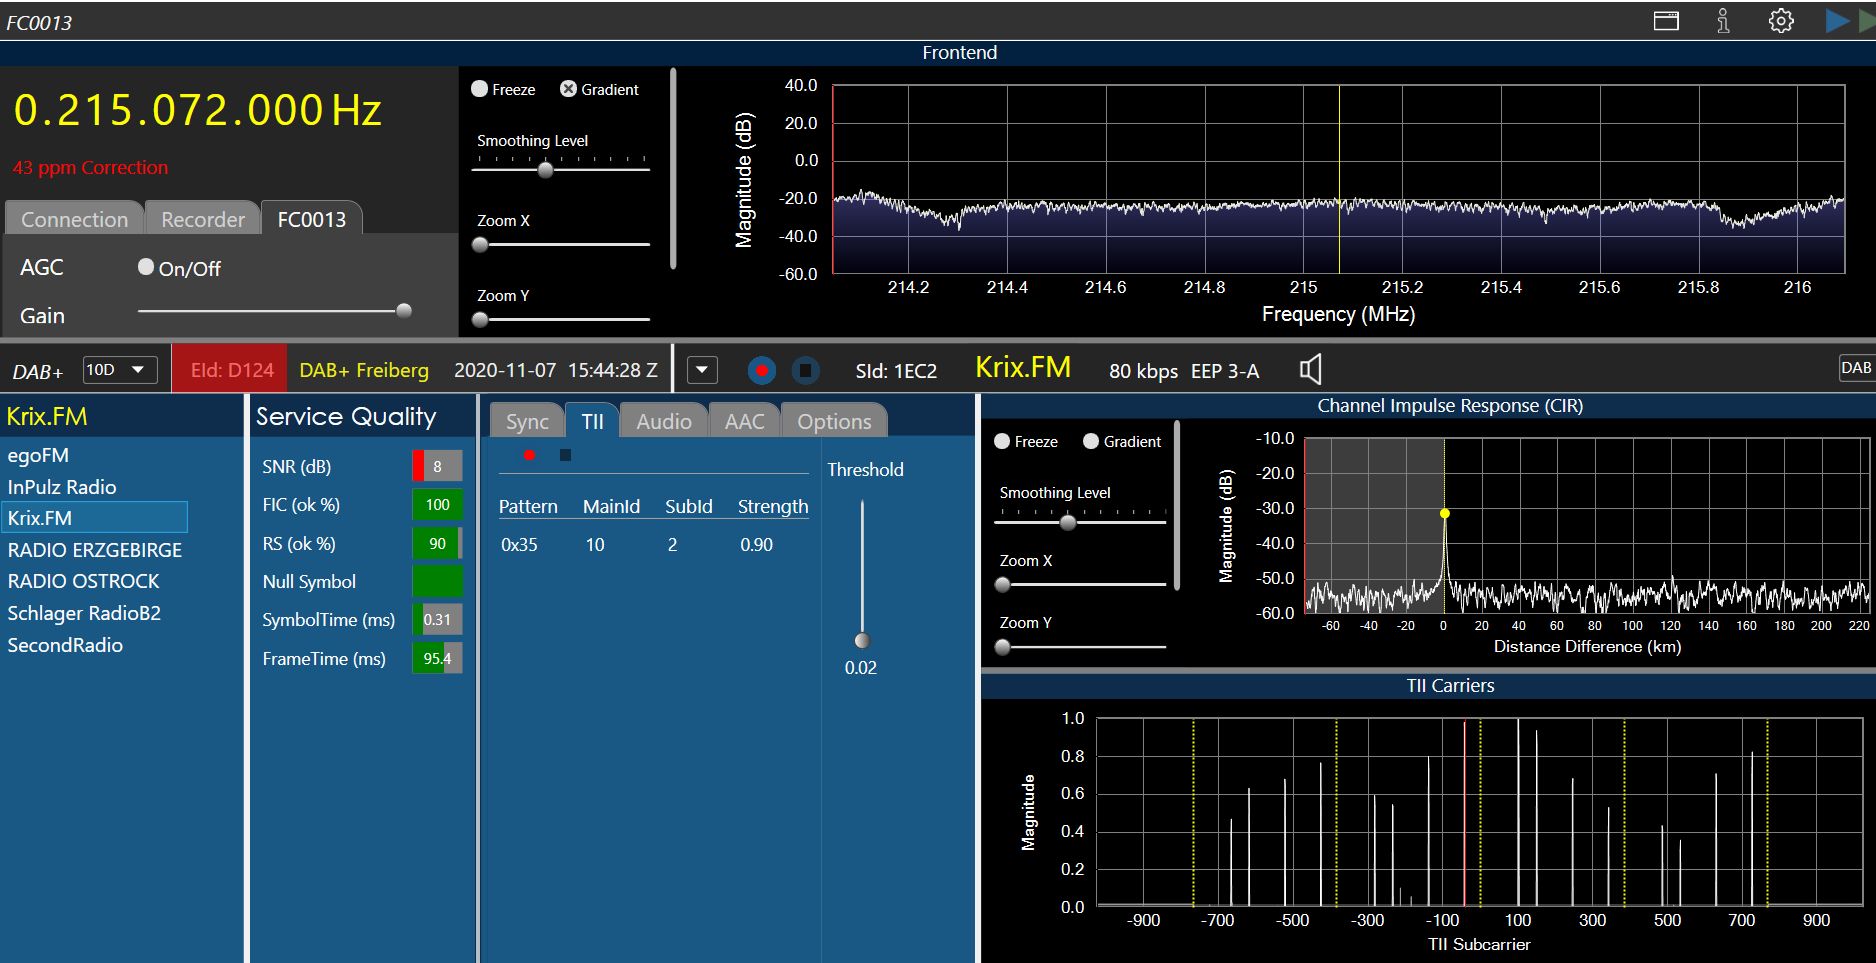The image size is (1876, 963).
Task: Click the info icon in title bar
Action: (1723, 21)
